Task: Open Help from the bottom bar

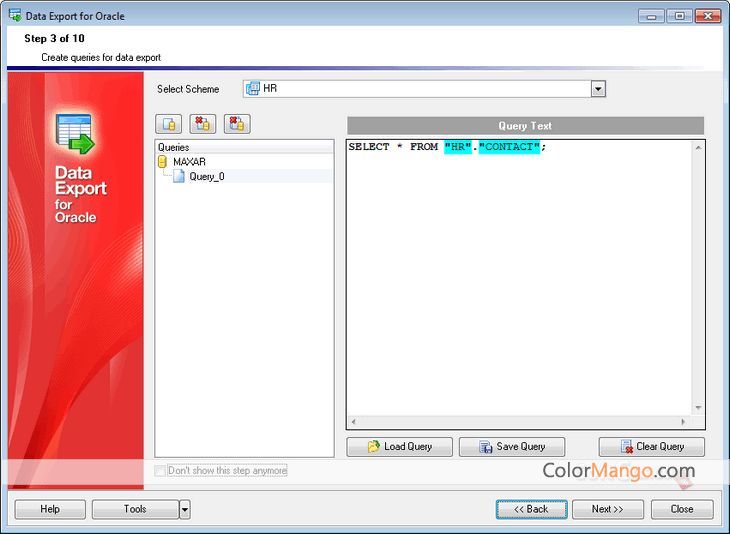Action: pyautogui.click(x=50, y=509)
